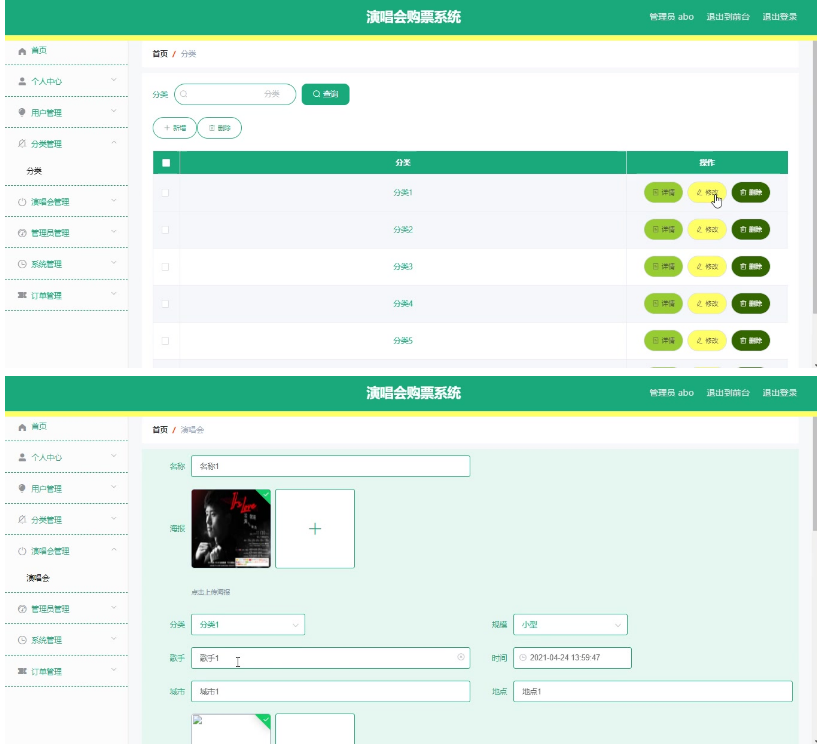Click the 系统管理 clock icon on the 演唱会 page sidebar
The height and width of the screenshot is (746, 817).
point(22,640)
